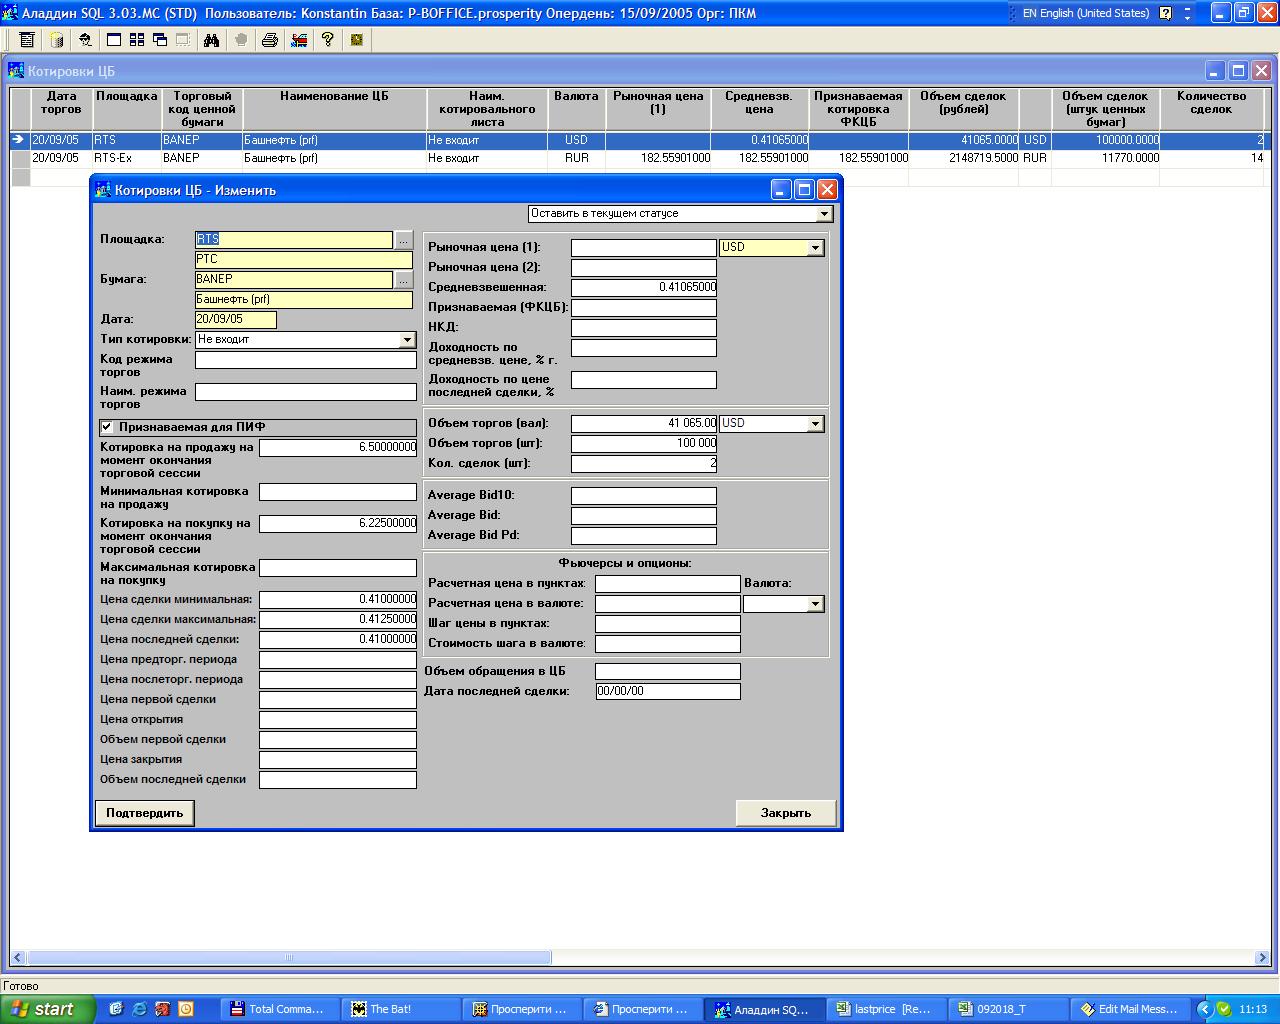The width and height of the screenshot is (1280, 1024).
Task: Click the cascade windows toolbar icon
Action: 159,40
